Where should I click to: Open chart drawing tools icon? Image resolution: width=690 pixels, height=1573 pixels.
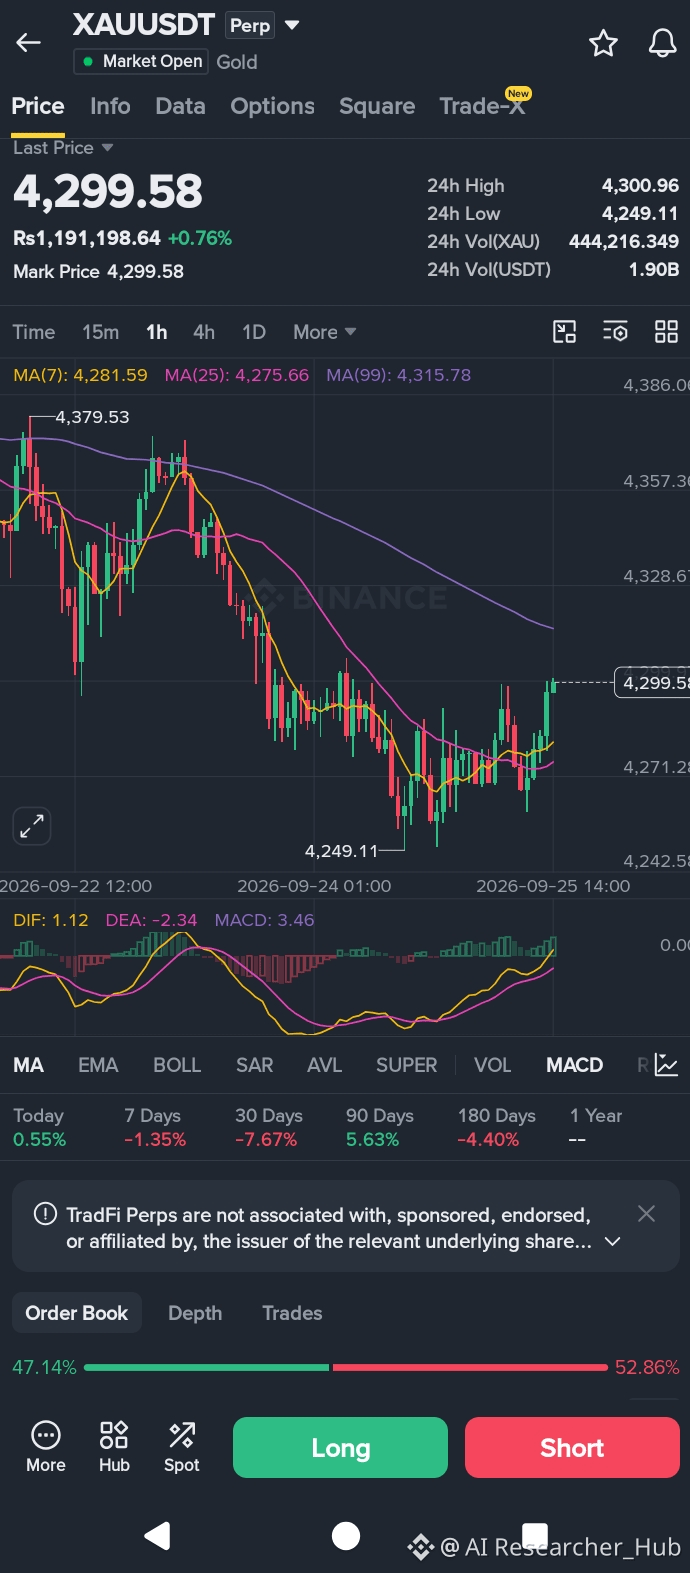coord(565,332)
